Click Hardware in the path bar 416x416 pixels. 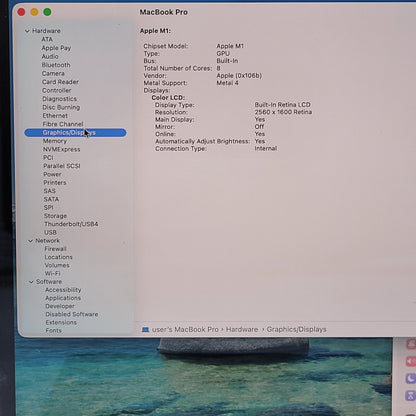(x=242, y=329)
